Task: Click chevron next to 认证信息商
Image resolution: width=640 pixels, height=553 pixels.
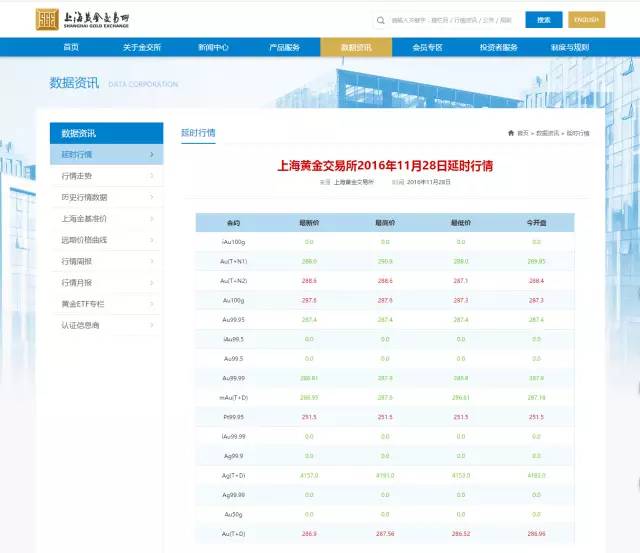Action: click(152, 325)
